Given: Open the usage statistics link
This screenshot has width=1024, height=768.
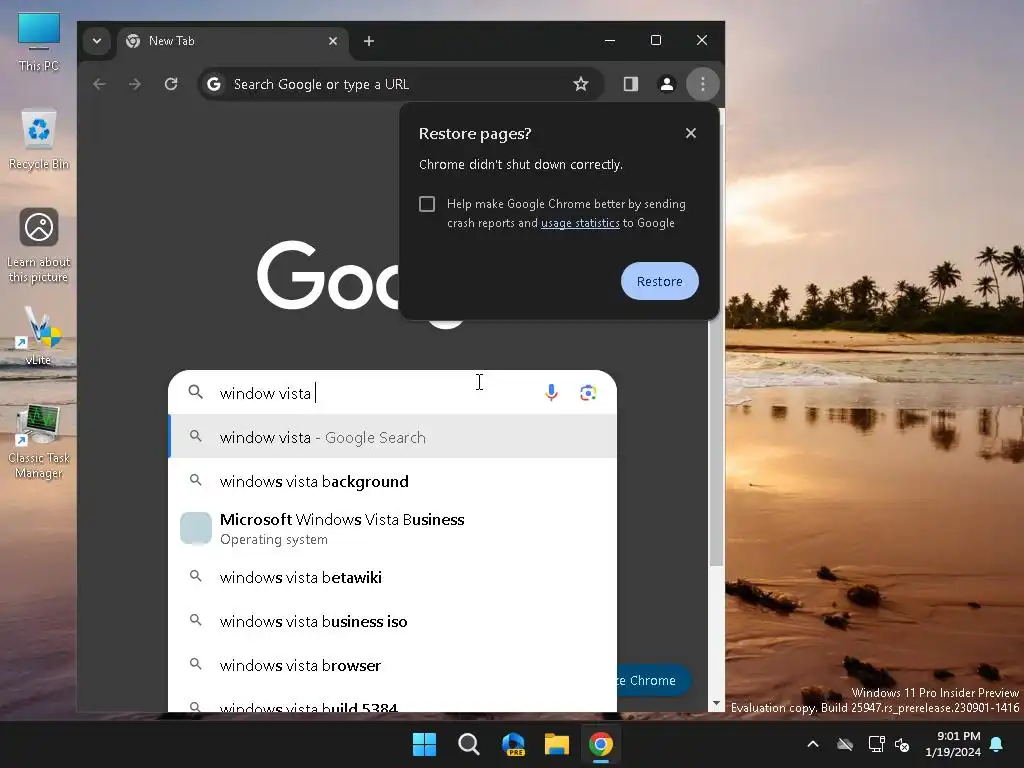Looking at the screenshot, I should pyautogui.click(x=580, y=223).
